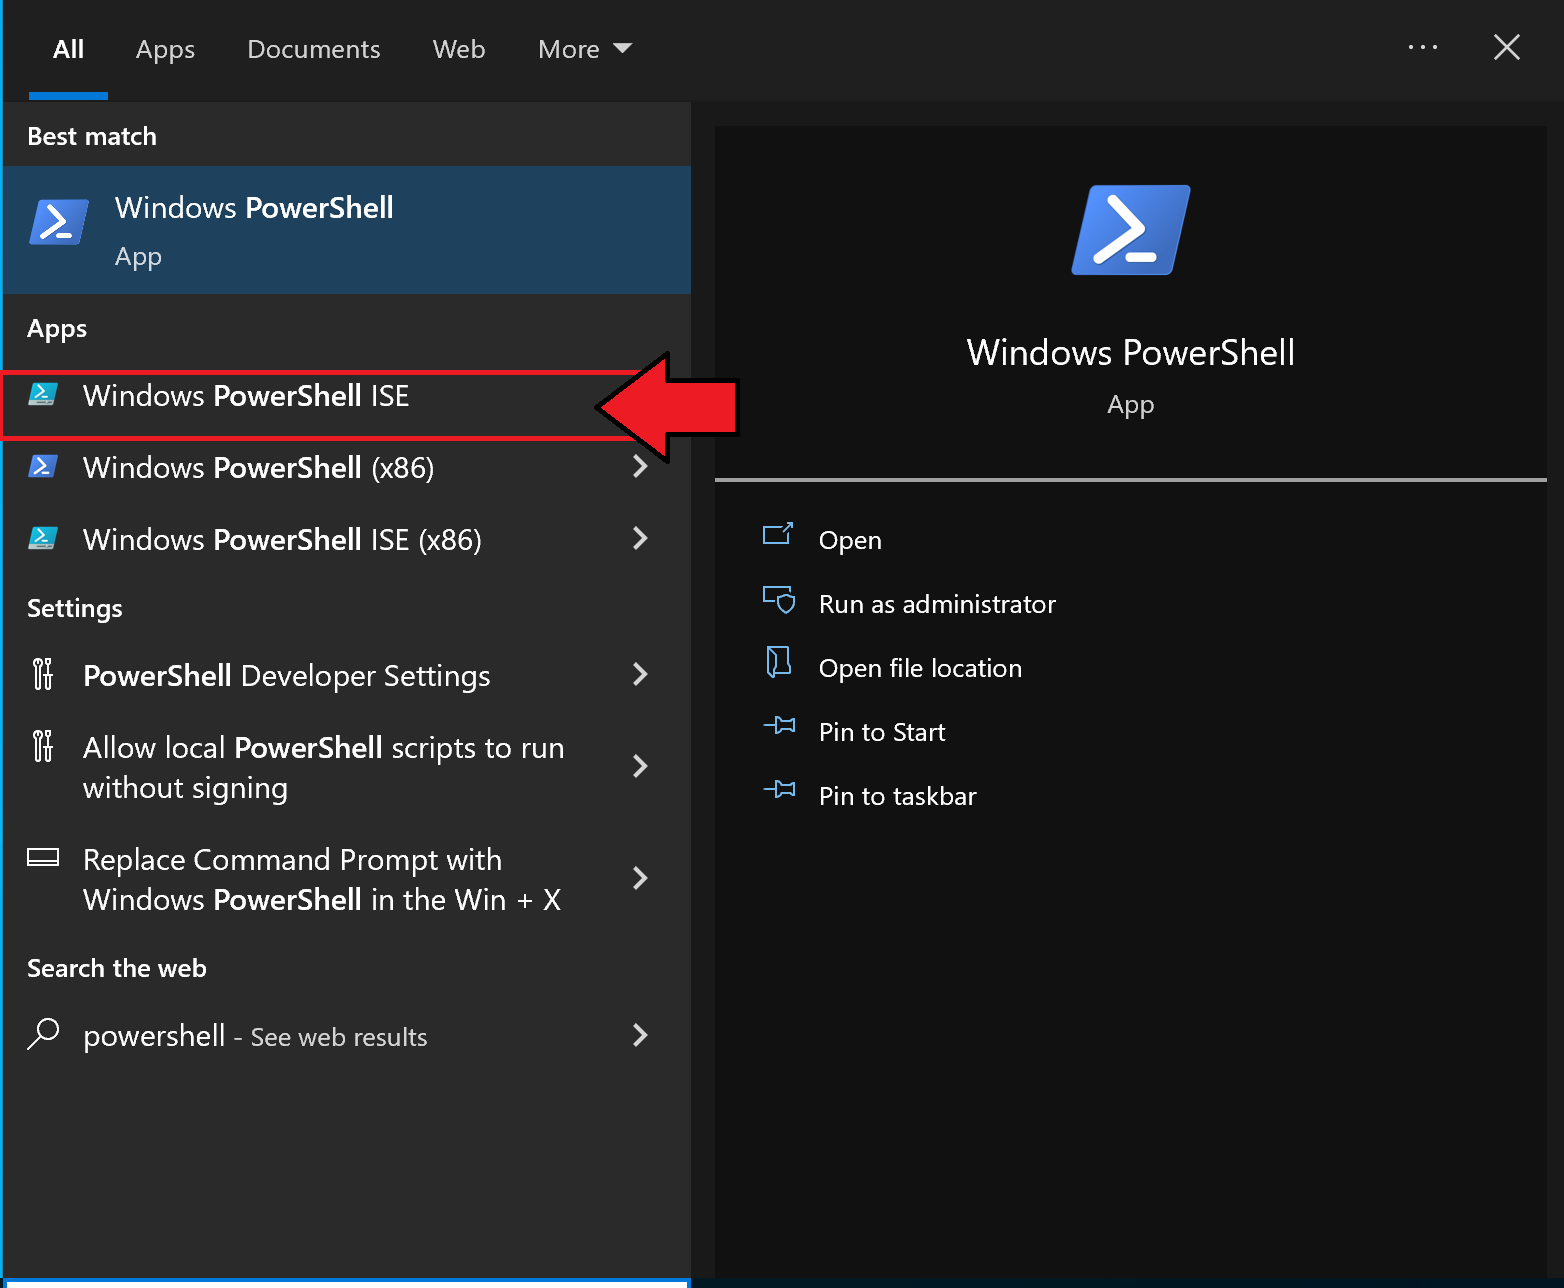Click the large PowerShell logo in preview pane
This screenshot has height=1288, width=1564.
coord(1130,230)
